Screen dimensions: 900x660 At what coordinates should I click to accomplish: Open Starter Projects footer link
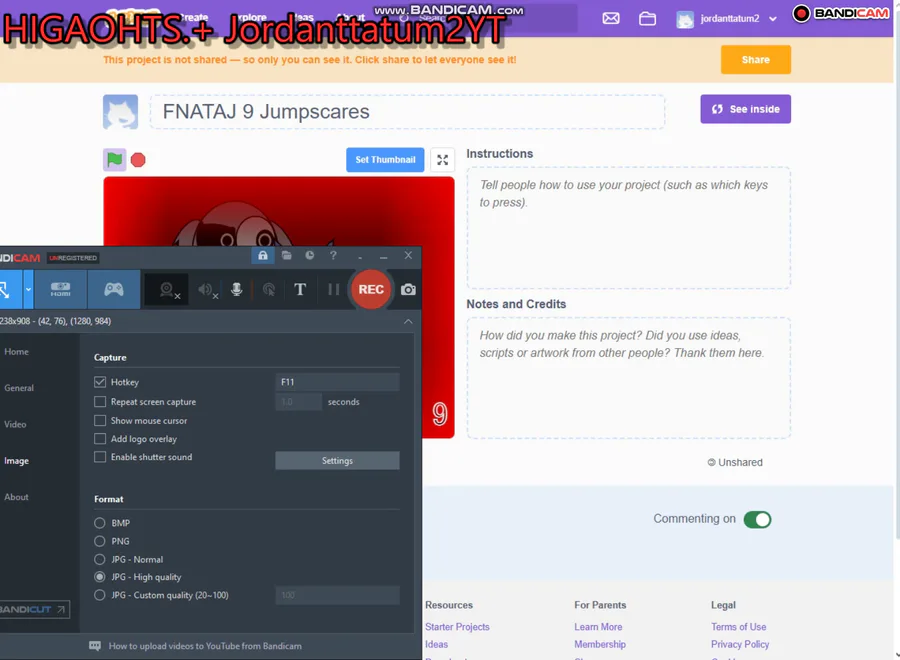coord(457,627)
